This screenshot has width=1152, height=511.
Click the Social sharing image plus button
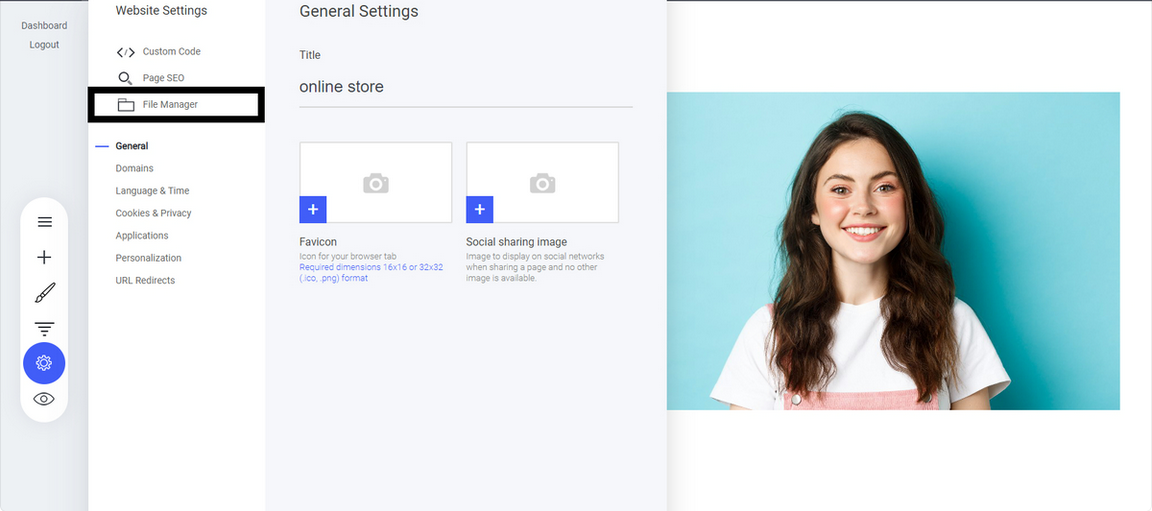point(480,209)
